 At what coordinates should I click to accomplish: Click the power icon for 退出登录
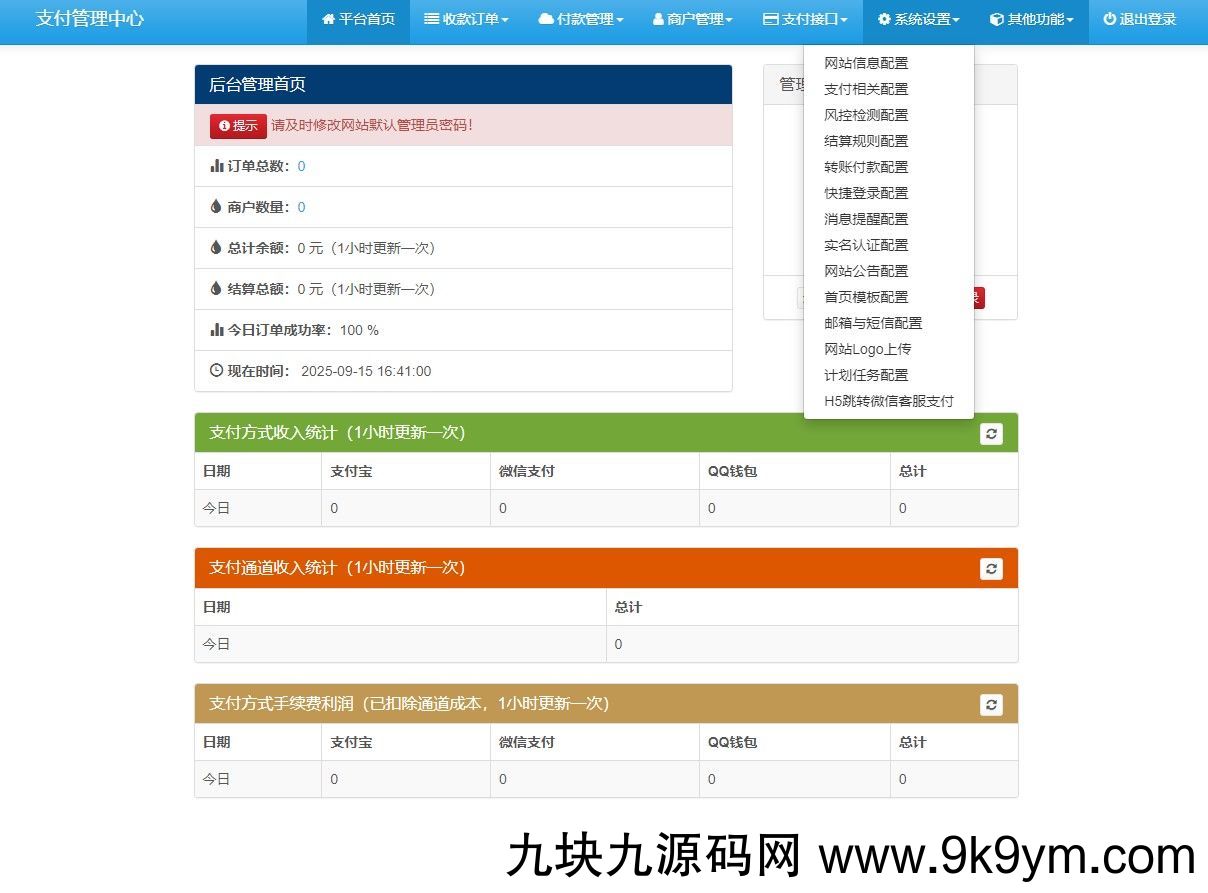tap(1109, 20)
